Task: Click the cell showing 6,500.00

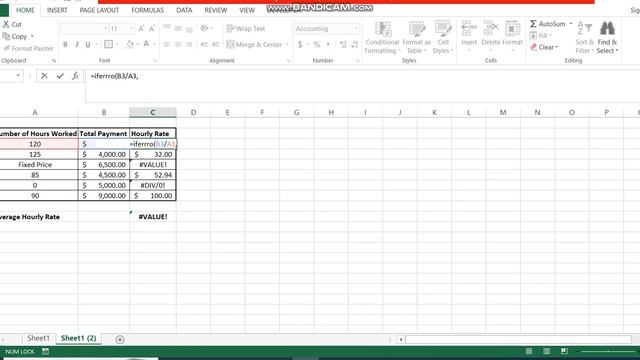Action: point(104,164)
